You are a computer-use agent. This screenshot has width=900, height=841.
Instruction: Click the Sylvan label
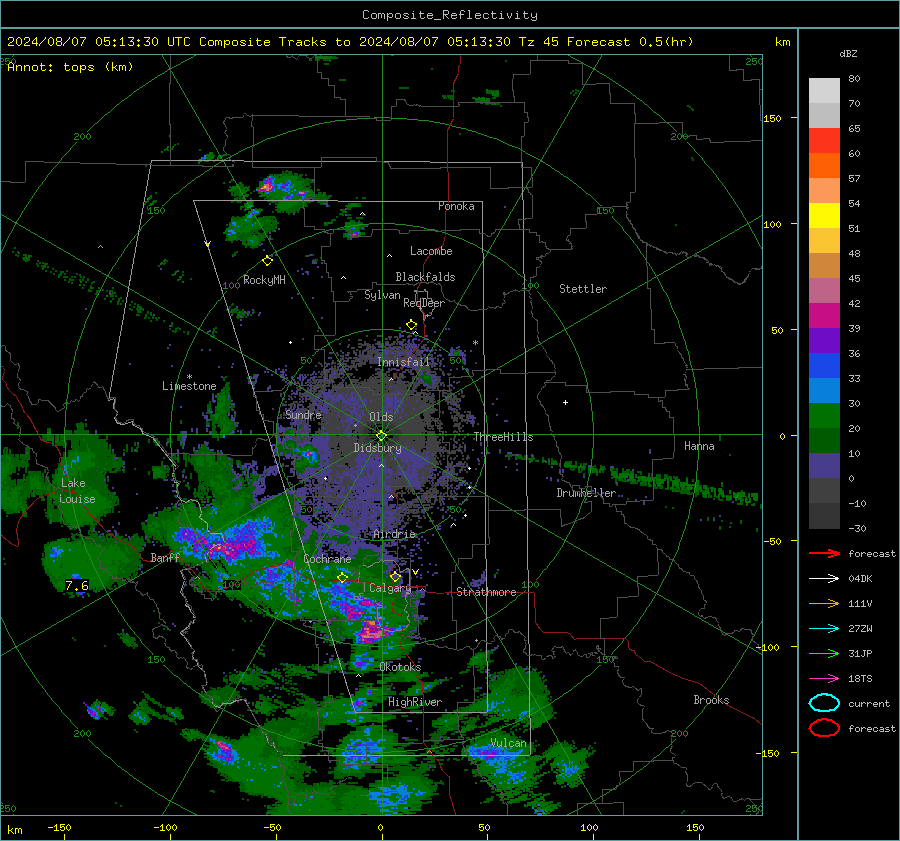pyautogui.click(x=382, y=295)
